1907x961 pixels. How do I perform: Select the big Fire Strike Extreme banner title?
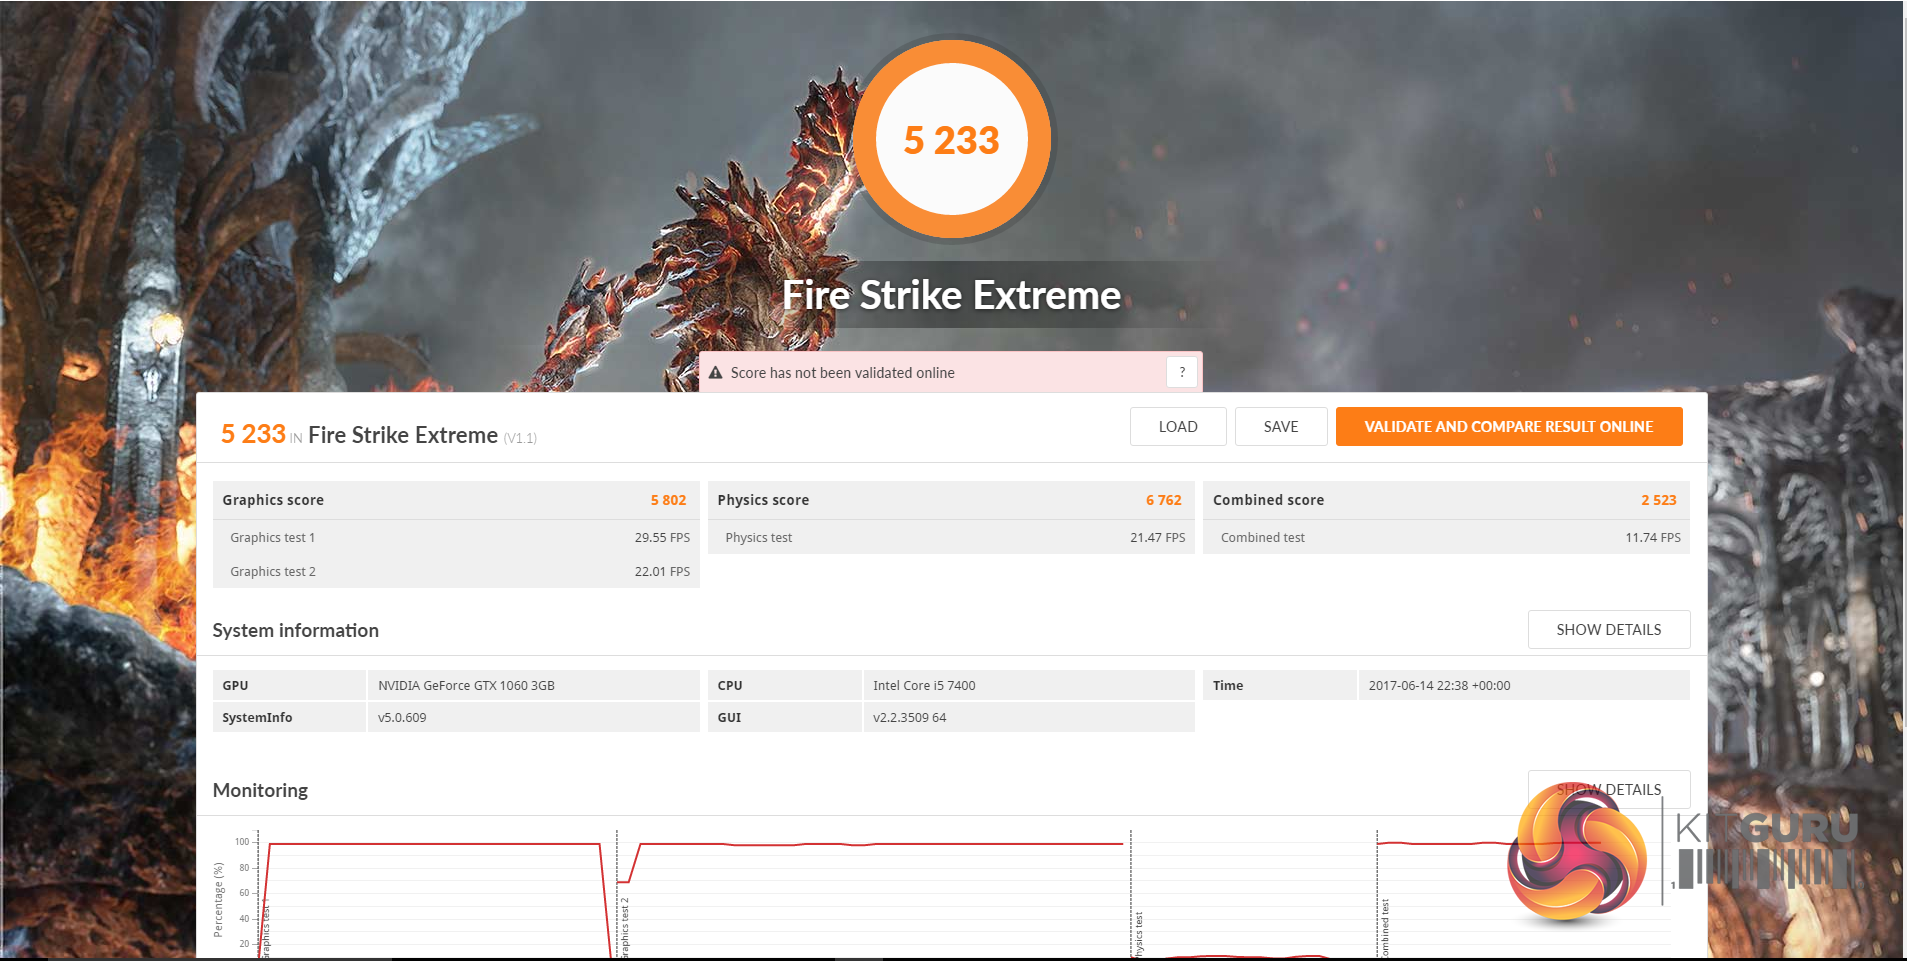click(x=952, y=295)
